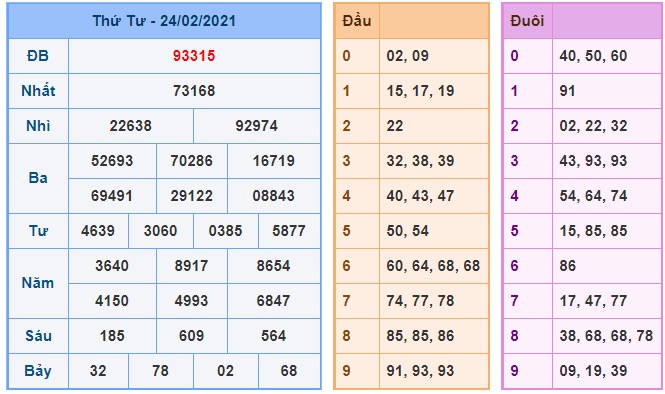Screen dimensions: 665x394
Task: Select the 'Tư' prize label
Action: (x=38, y=231)
